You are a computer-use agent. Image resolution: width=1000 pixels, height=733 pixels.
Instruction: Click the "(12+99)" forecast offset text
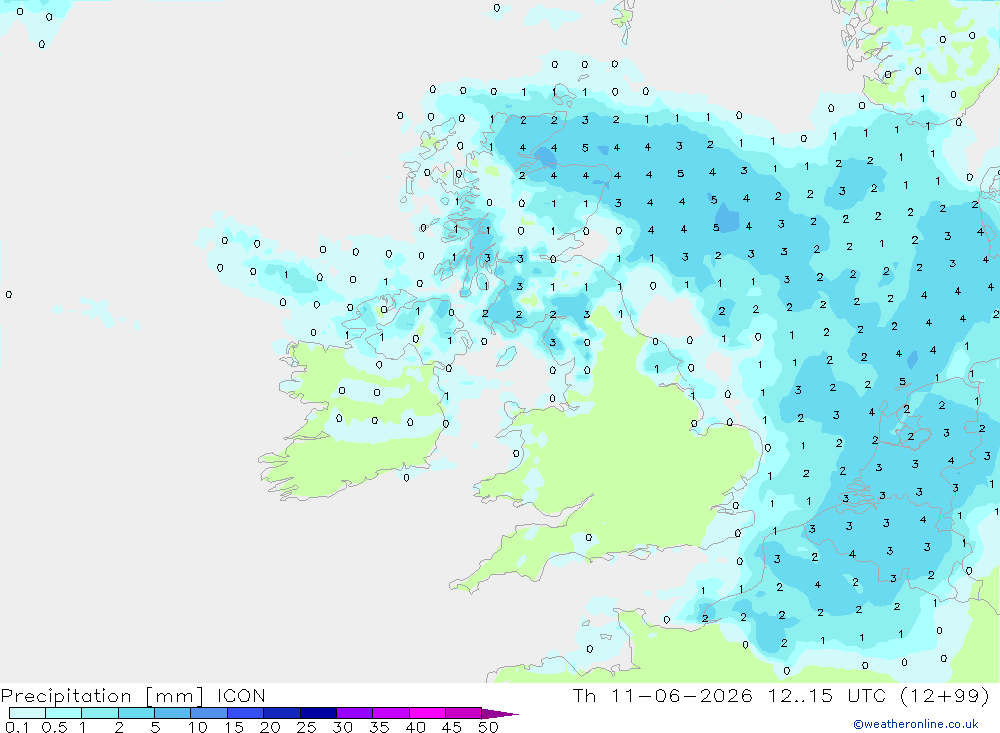pos(945,695)
